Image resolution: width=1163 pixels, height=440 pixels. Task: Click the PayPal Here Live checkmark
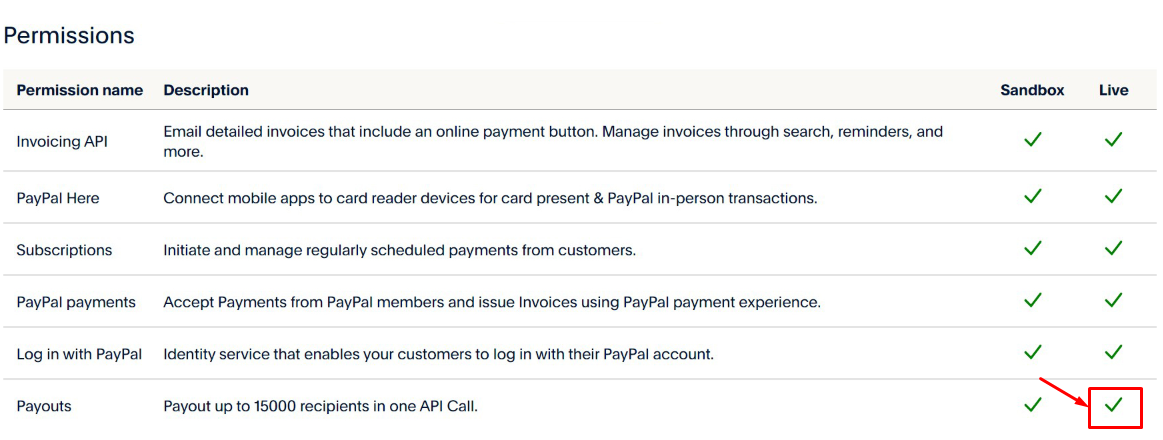click(1113, 197)
